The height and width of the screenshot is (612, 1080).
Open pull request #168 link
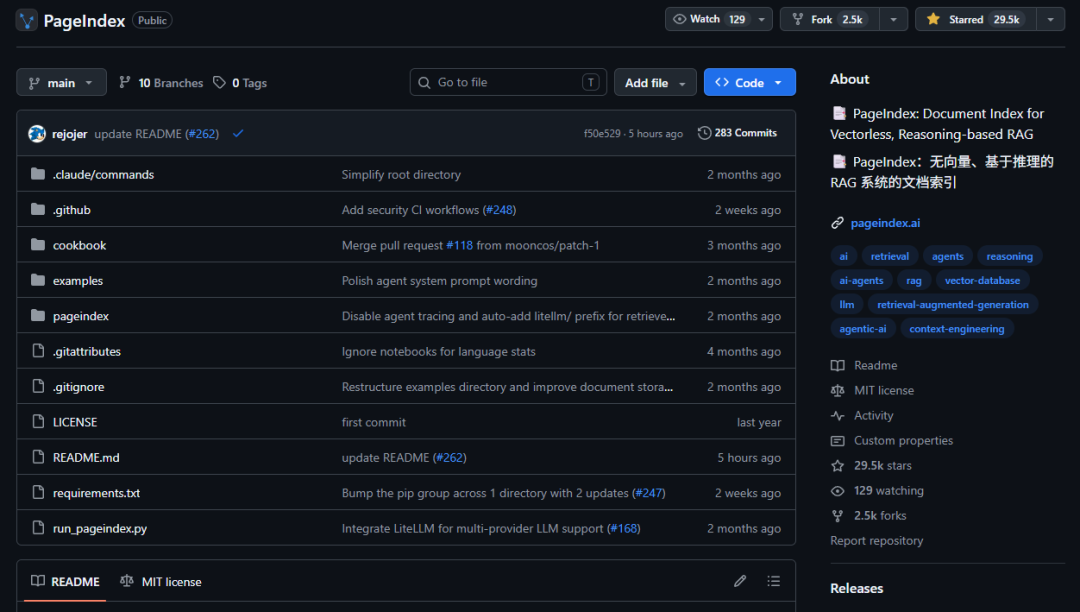pos(623,528)
